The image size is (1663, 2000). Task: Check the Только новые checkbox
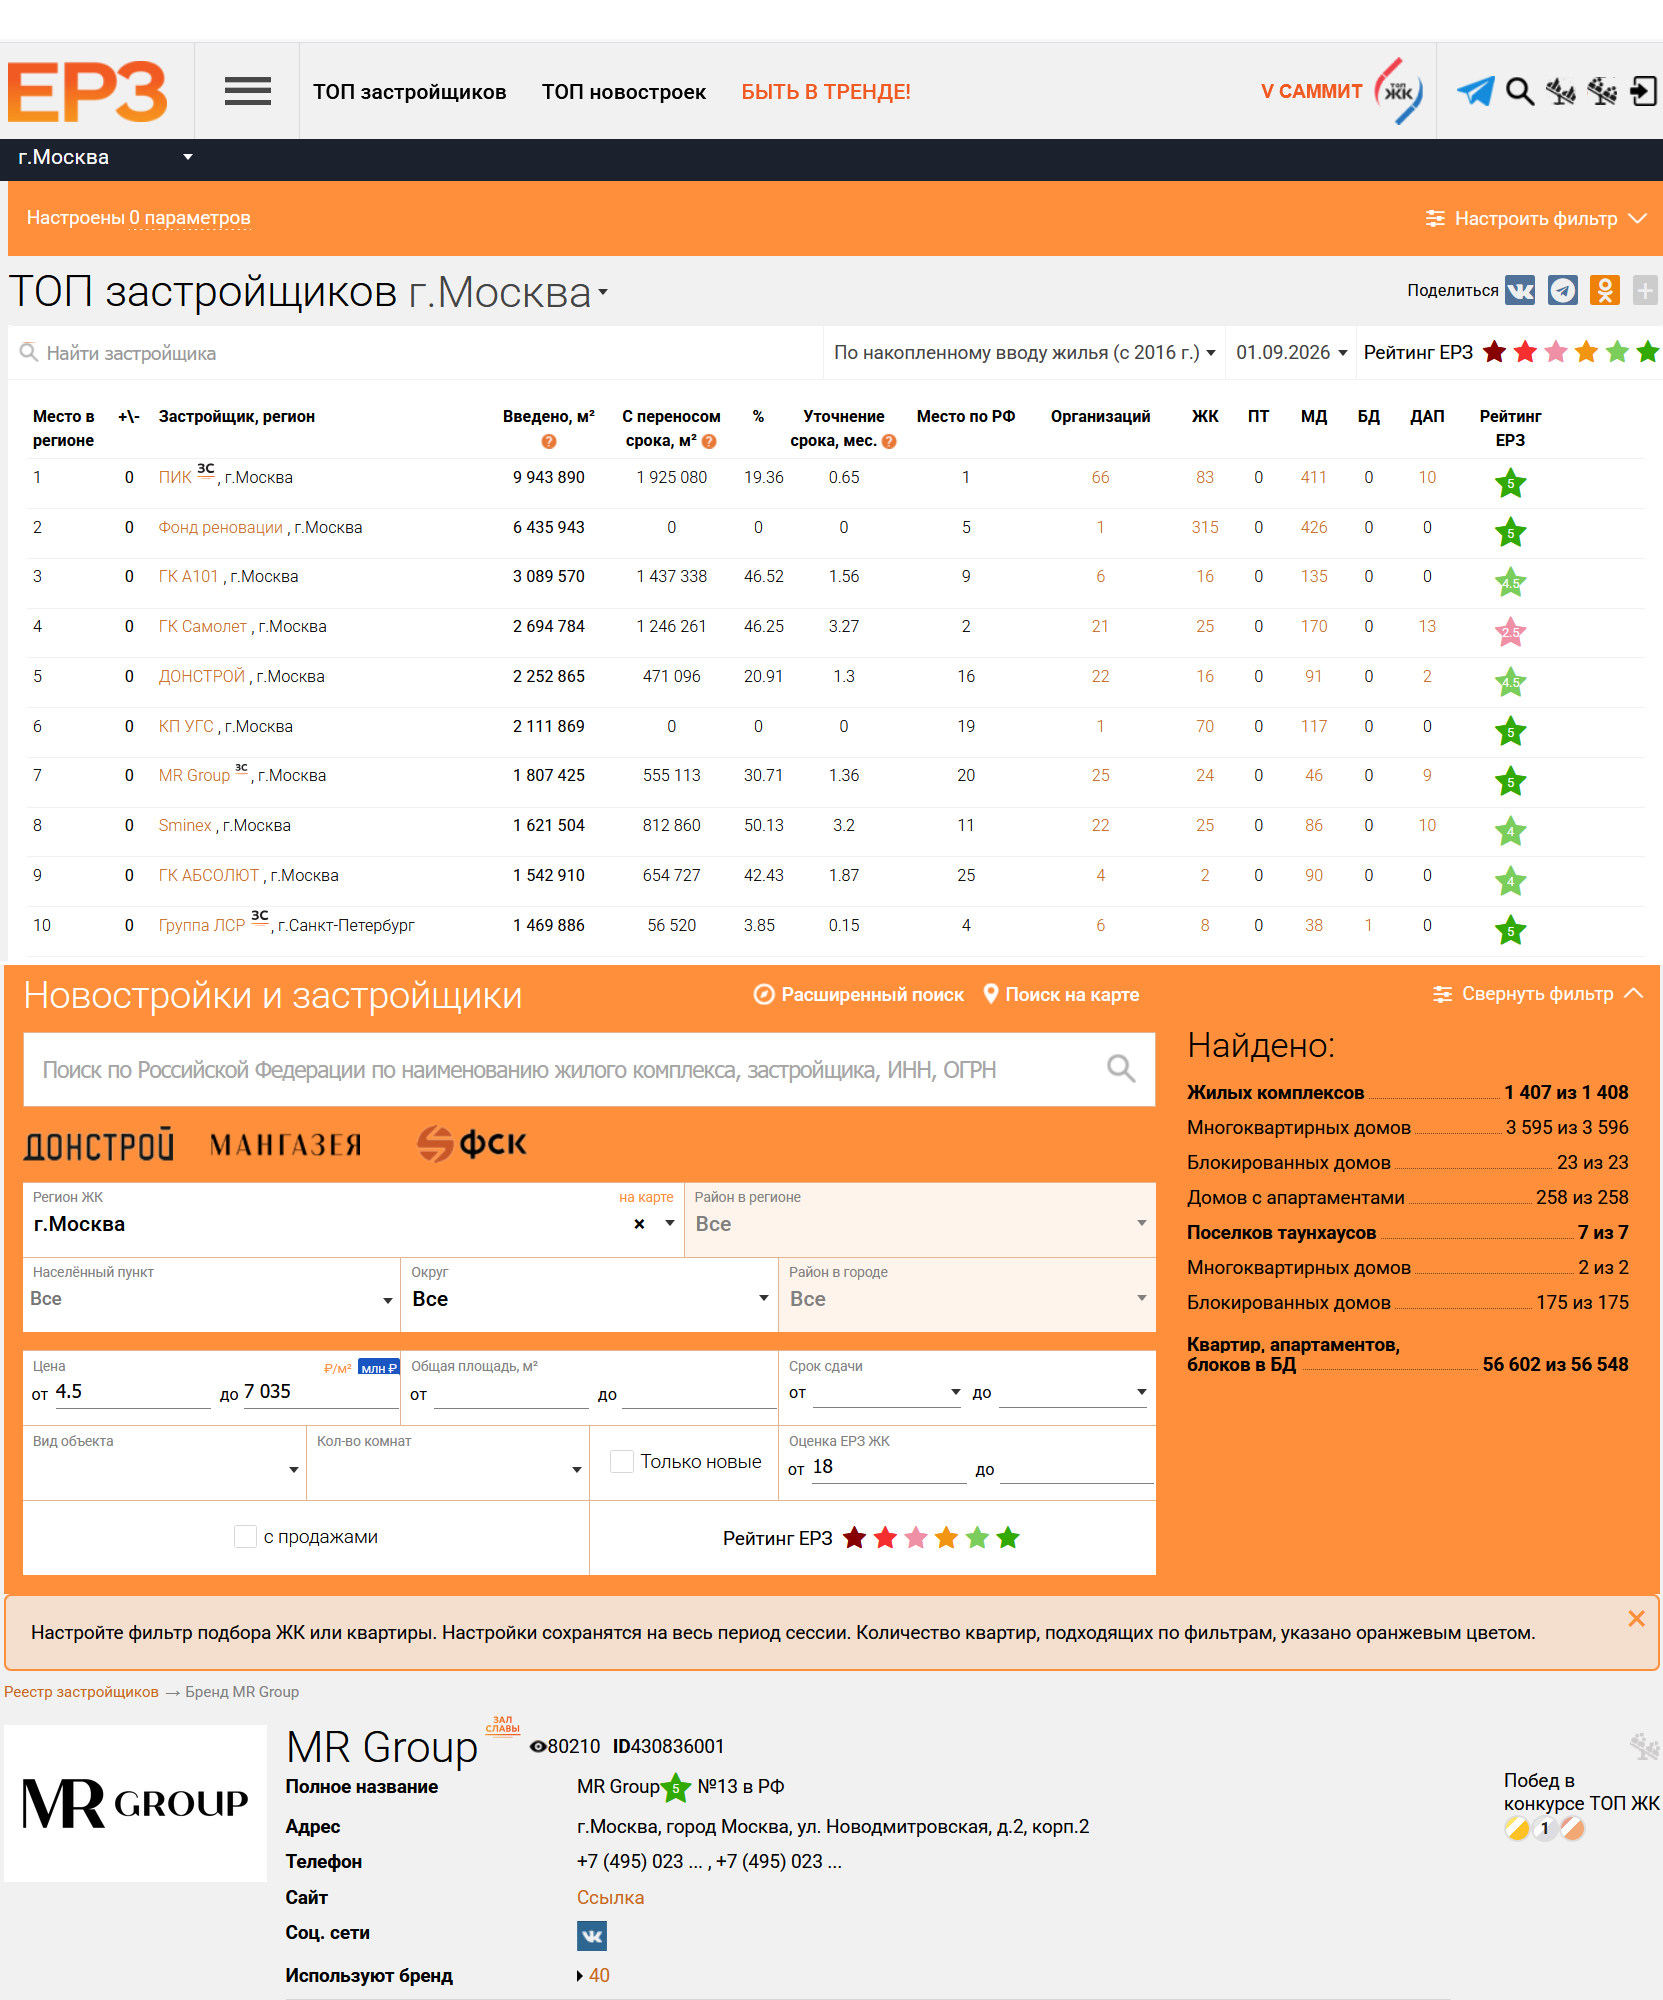coord(622,1461)
